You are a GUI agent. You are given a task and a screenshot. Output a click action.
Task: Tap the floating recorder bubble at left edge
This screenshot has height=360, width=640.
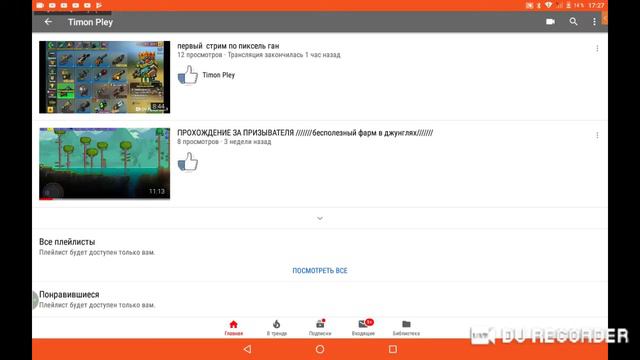35,300
